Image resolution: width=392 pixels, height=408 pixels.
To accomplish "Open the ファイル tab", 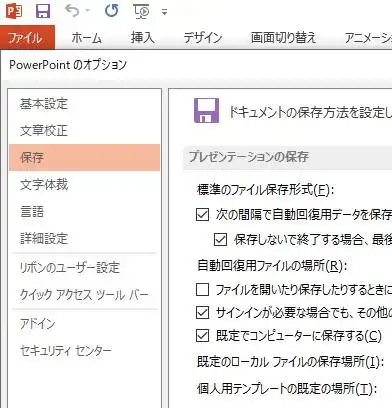I will click(x=27, y=37).
